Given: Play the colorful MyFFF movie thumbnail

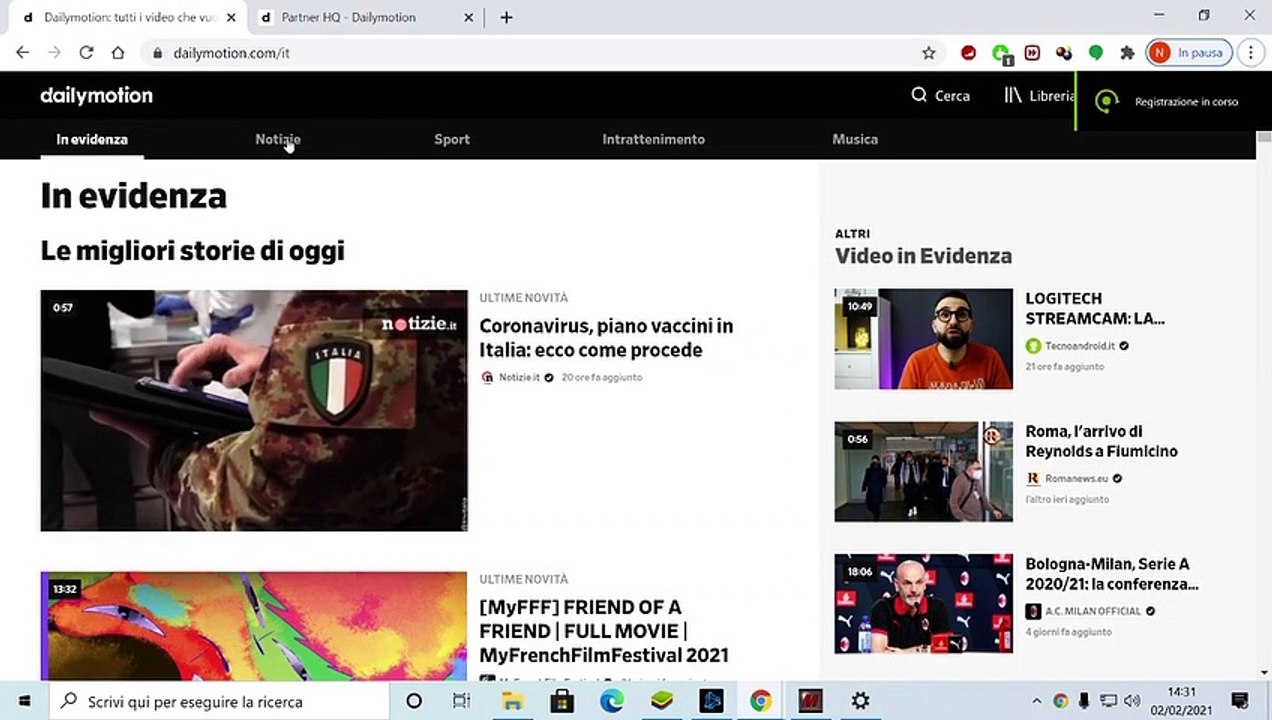Looking at the screenshot, I should point(254,626).
